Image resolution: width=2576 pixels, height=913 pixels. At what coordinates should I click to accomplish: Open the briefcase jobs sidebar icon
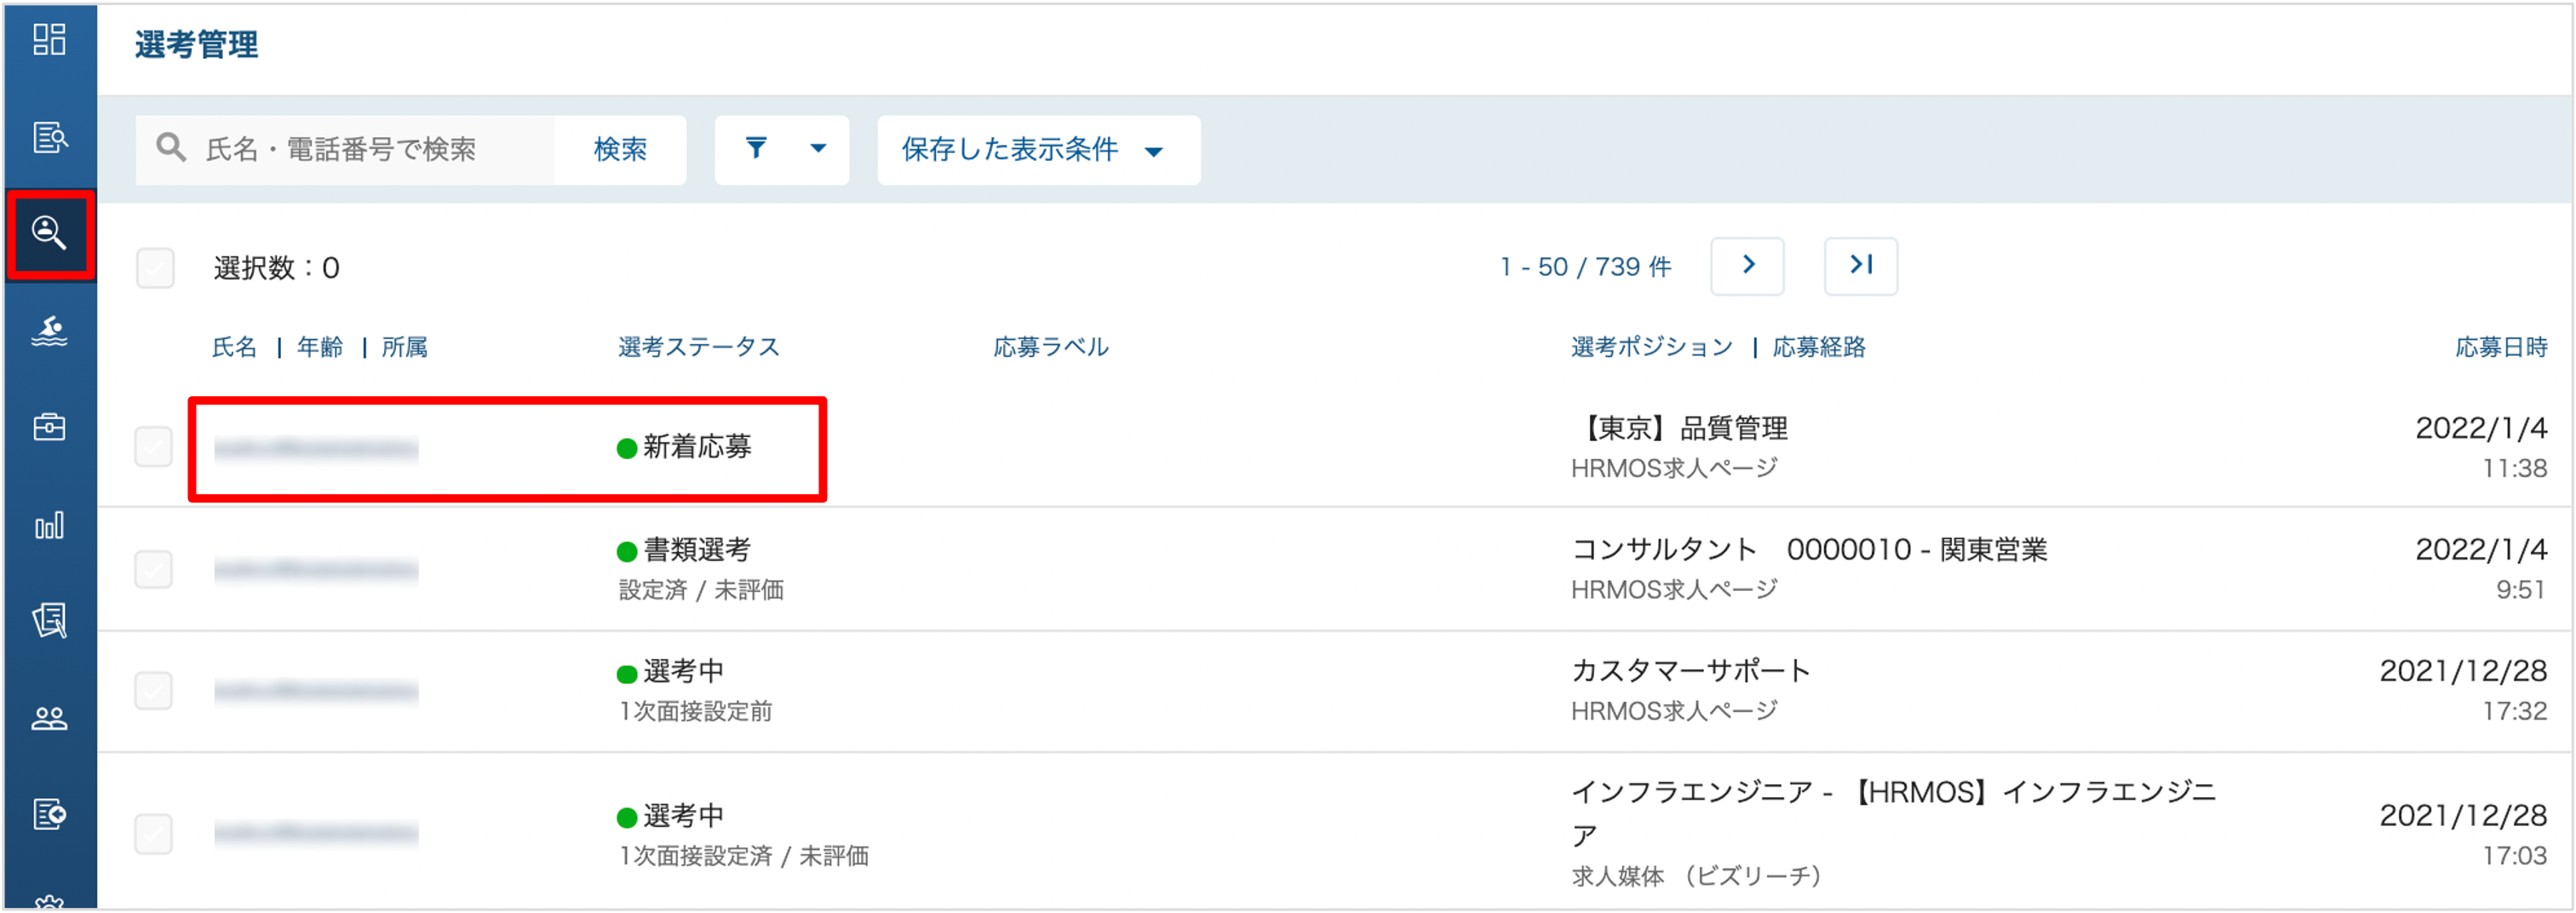tap(49, 427)
